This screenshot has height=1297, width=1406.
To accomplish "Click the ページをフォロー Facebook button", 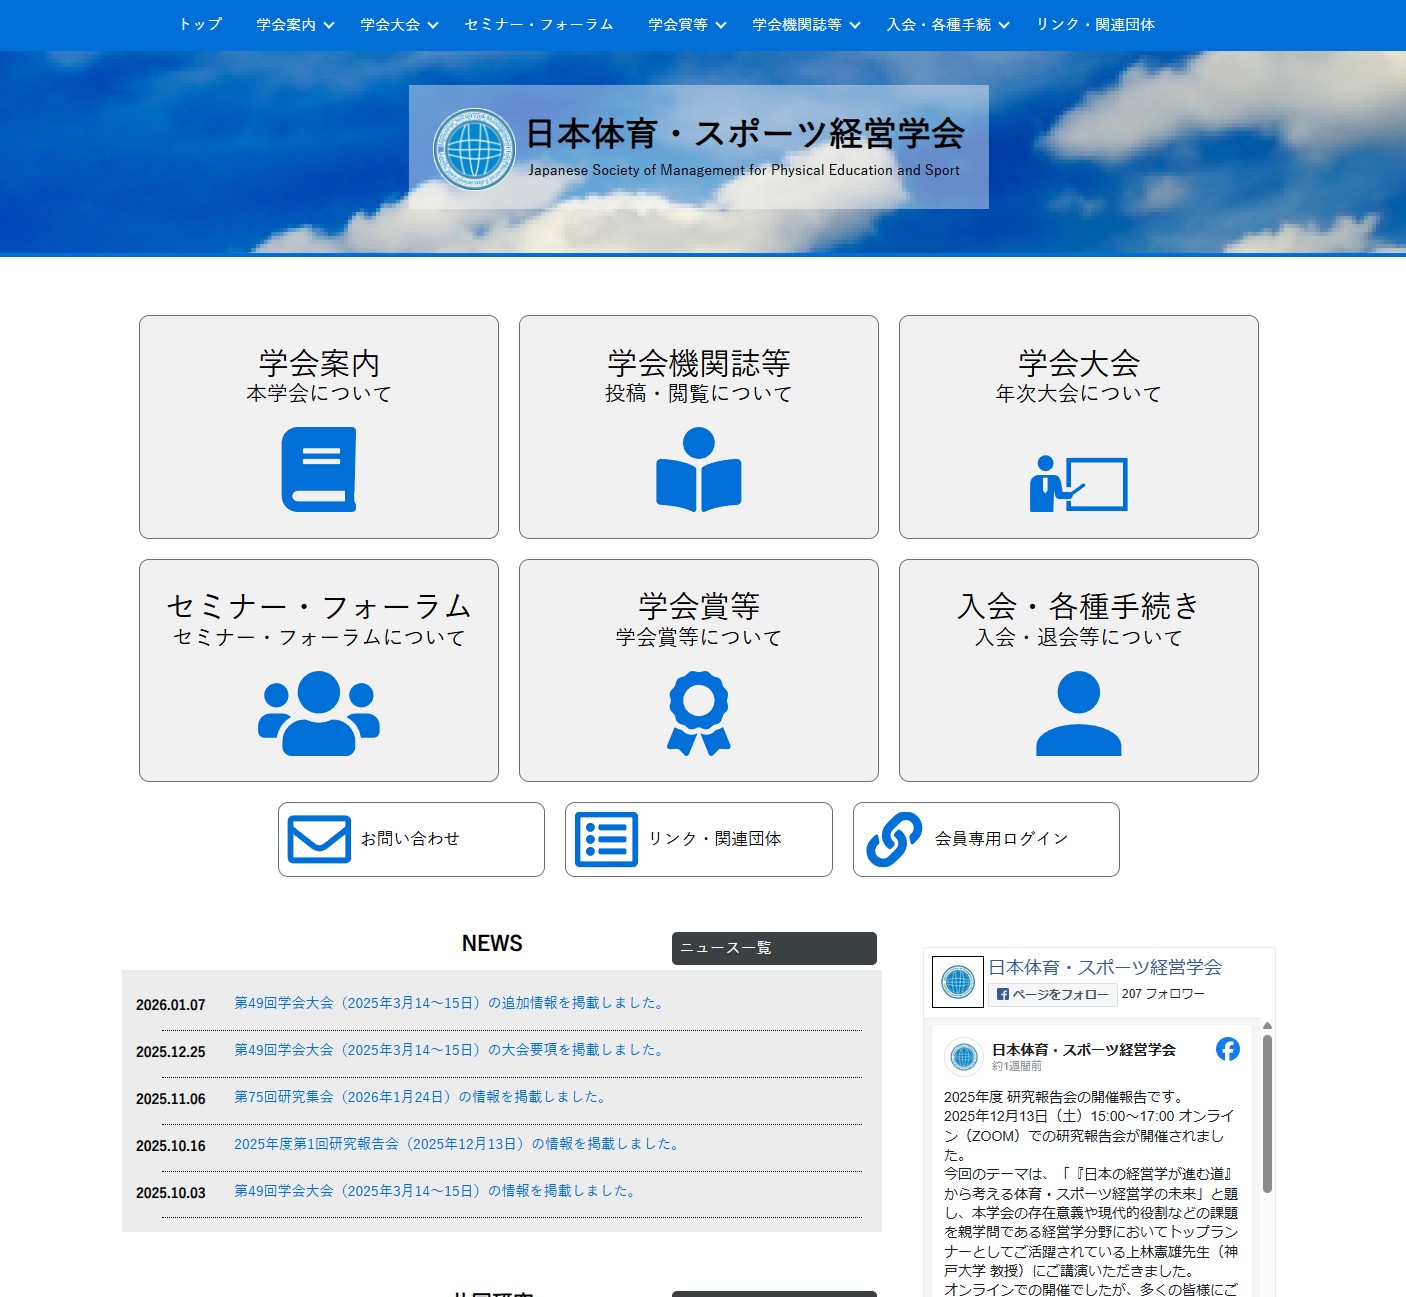I will click(x=1053, y=994).
